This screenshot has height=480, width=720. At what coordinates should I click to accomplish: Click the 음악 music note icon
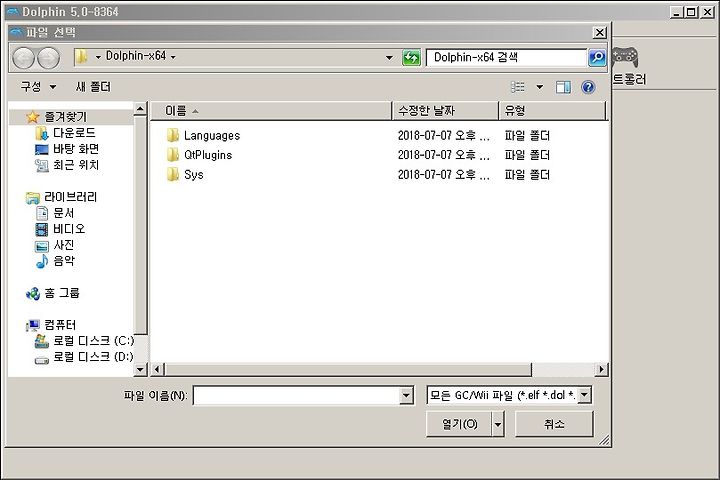tap(41, 261)
